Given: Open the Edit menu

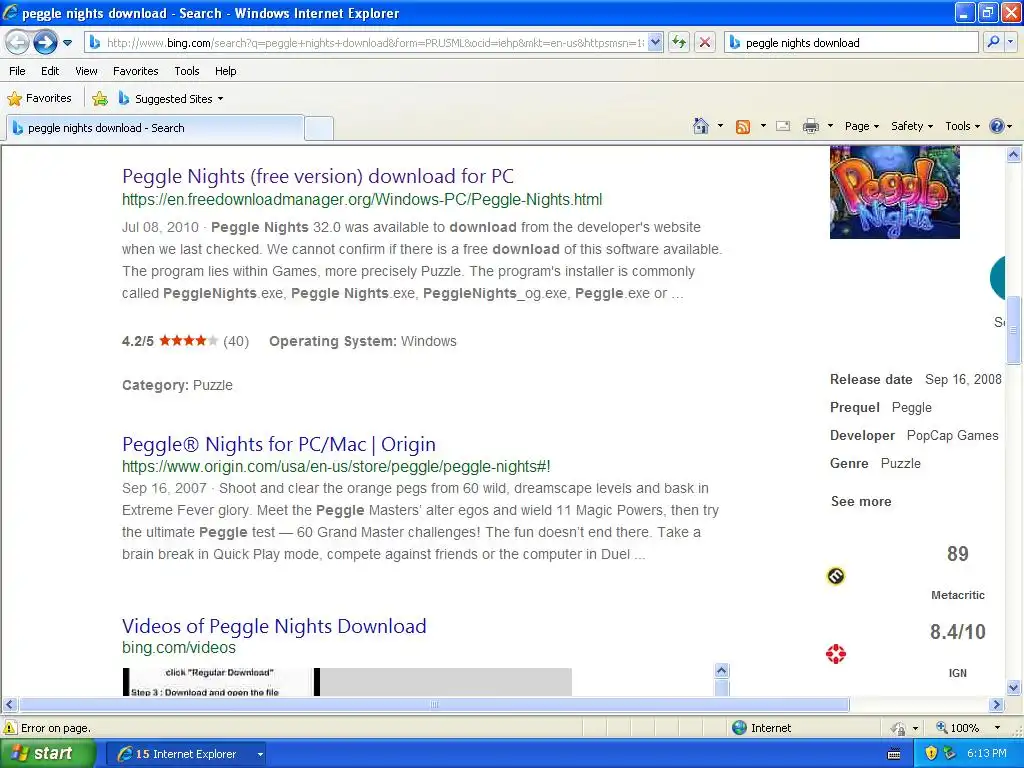Looking at the screenshot, I should [x=50, y=71].
